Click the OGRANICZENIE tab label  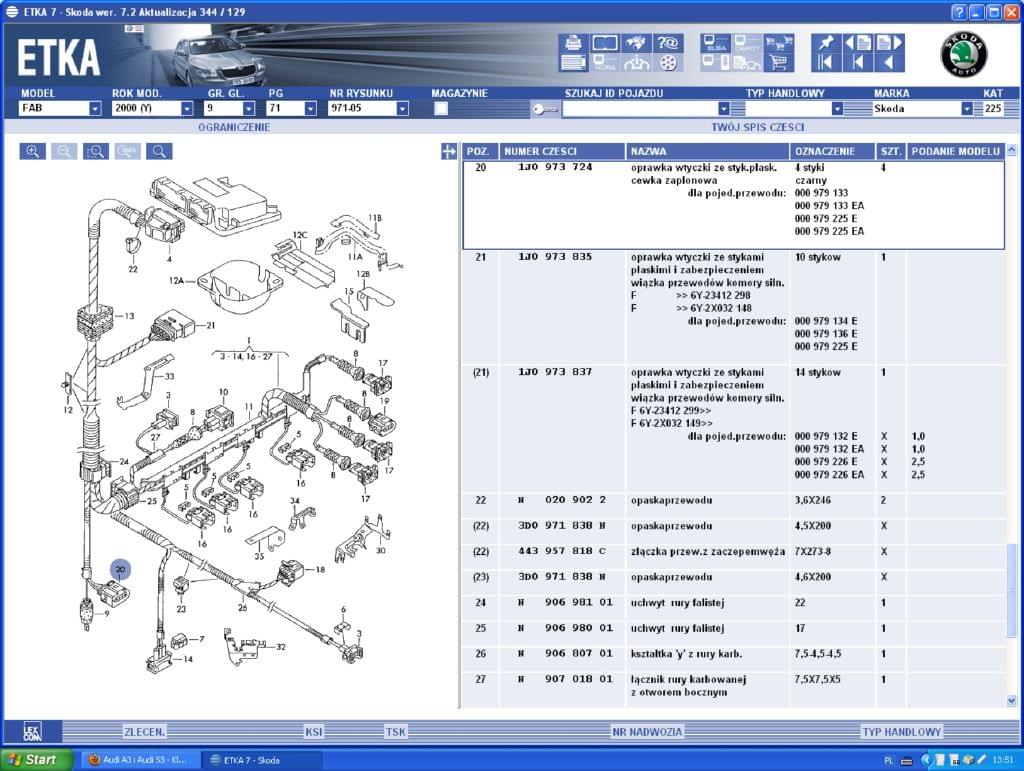point(234,127)
